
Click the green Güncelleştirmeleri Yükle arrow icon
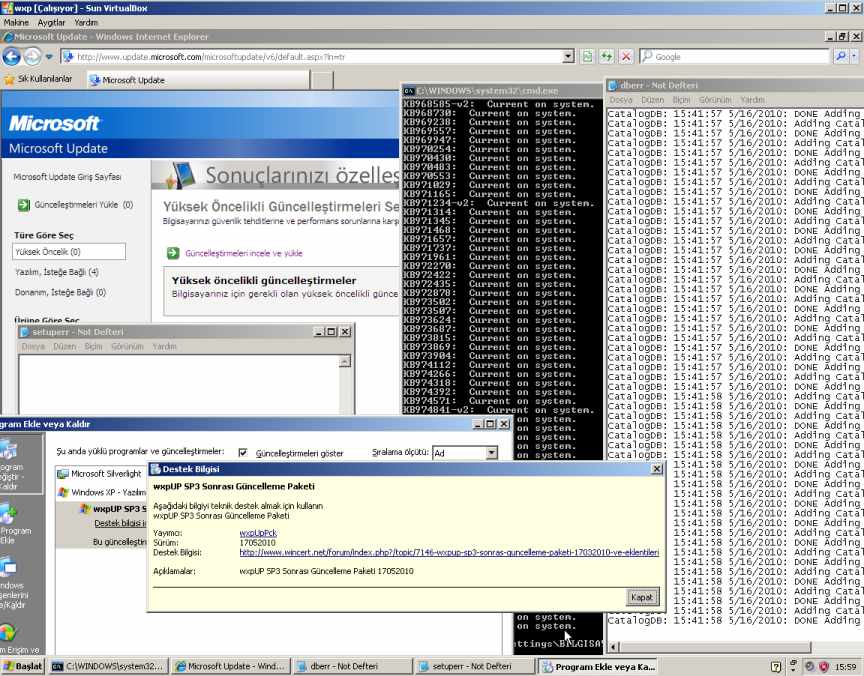24,205
